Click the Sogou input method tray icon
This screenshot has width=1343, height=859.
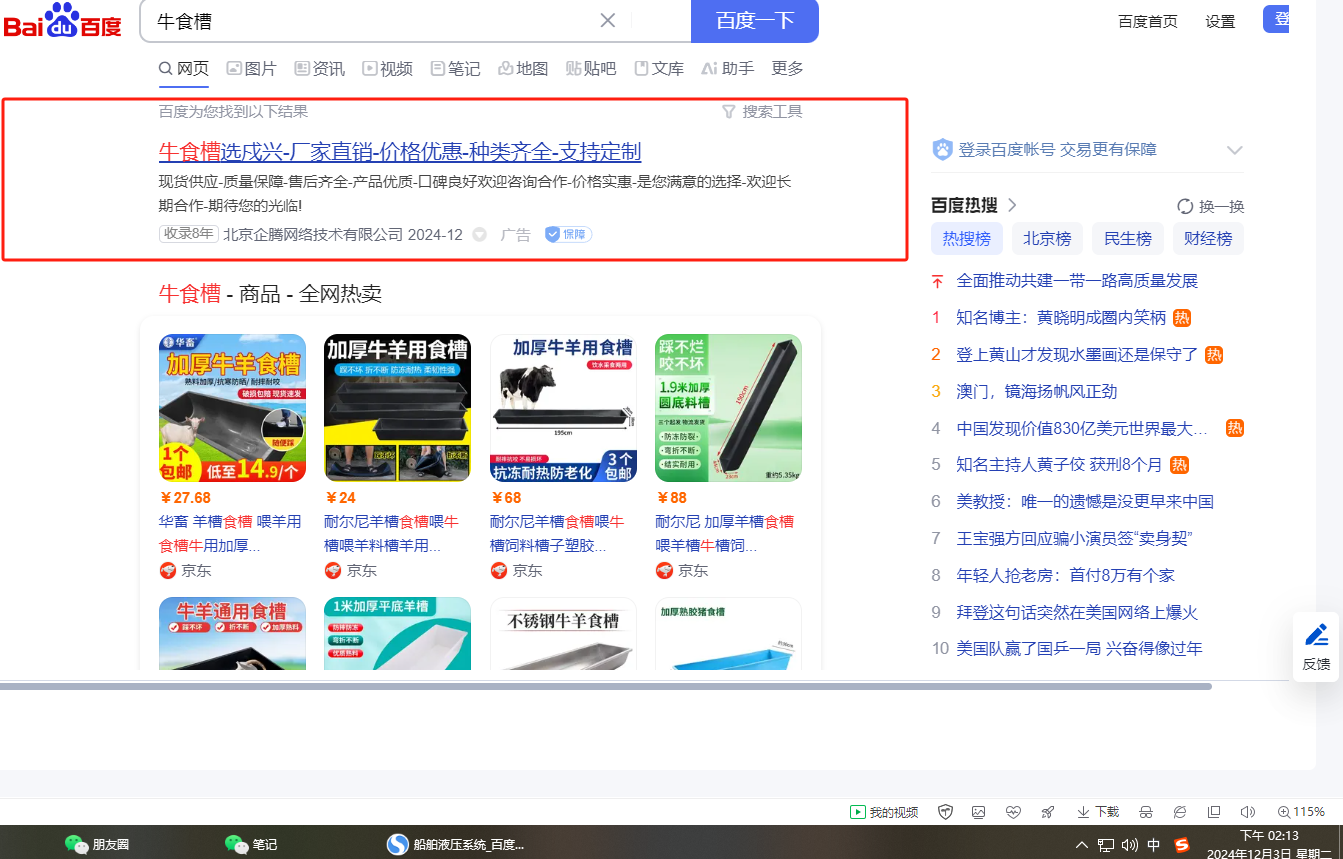point(1183,845)
